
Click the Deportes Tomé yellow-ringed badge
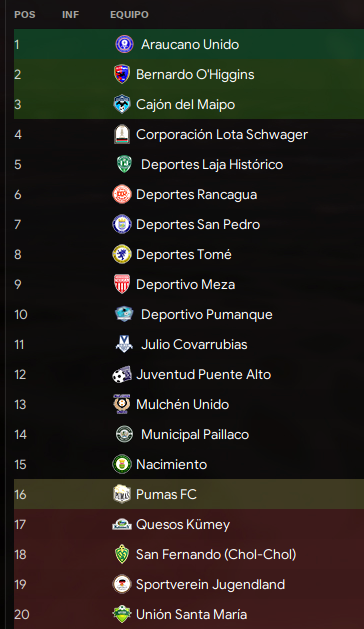tap(122, 254)
